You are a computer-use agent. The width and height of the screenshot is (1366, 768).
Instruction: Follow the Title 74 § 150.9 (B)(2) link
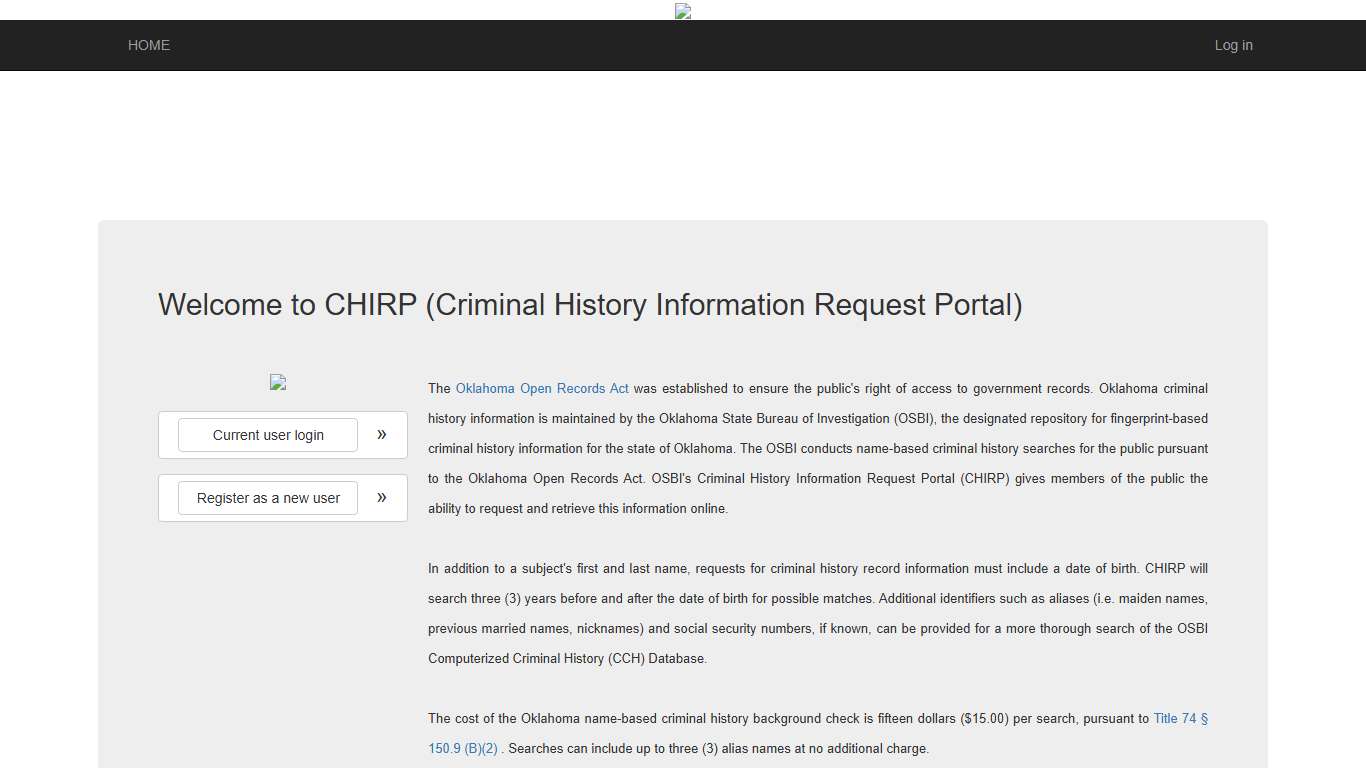coord(1181,718)
